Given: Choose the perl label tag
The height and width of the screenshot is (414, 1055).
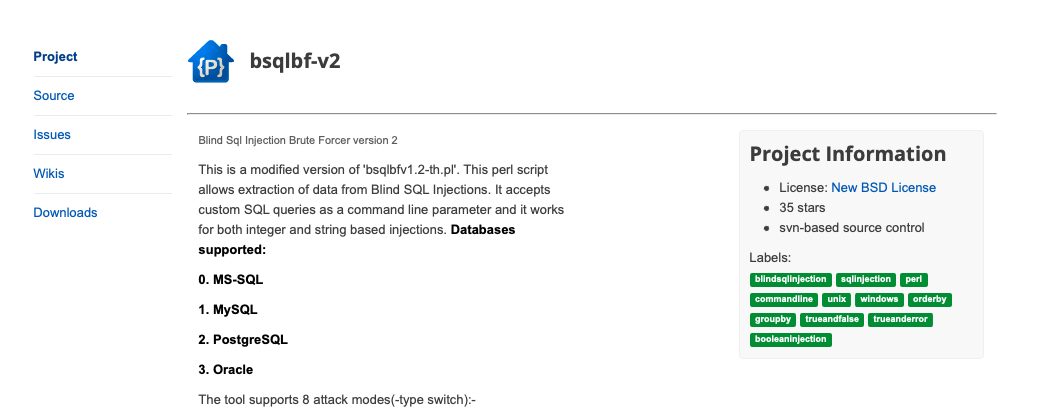Looking at the screenshot, I should point(914,279).
